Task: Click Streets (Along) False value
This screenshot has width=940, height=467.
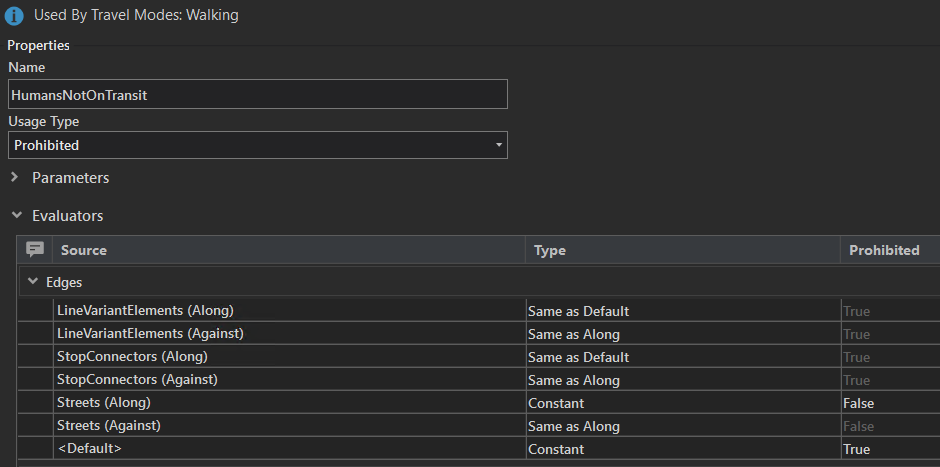Action: pyautogui.click(x=858, y=403)
